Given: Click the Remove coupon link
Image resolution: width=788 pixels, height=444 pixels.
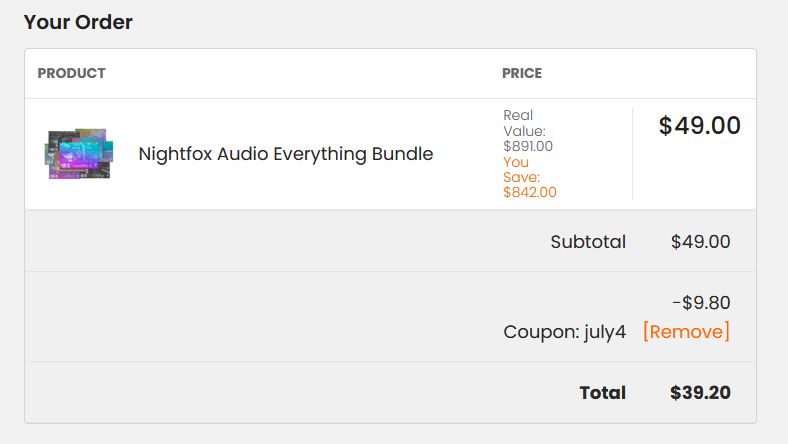Looking at the screenshot, I should (686, 331).
